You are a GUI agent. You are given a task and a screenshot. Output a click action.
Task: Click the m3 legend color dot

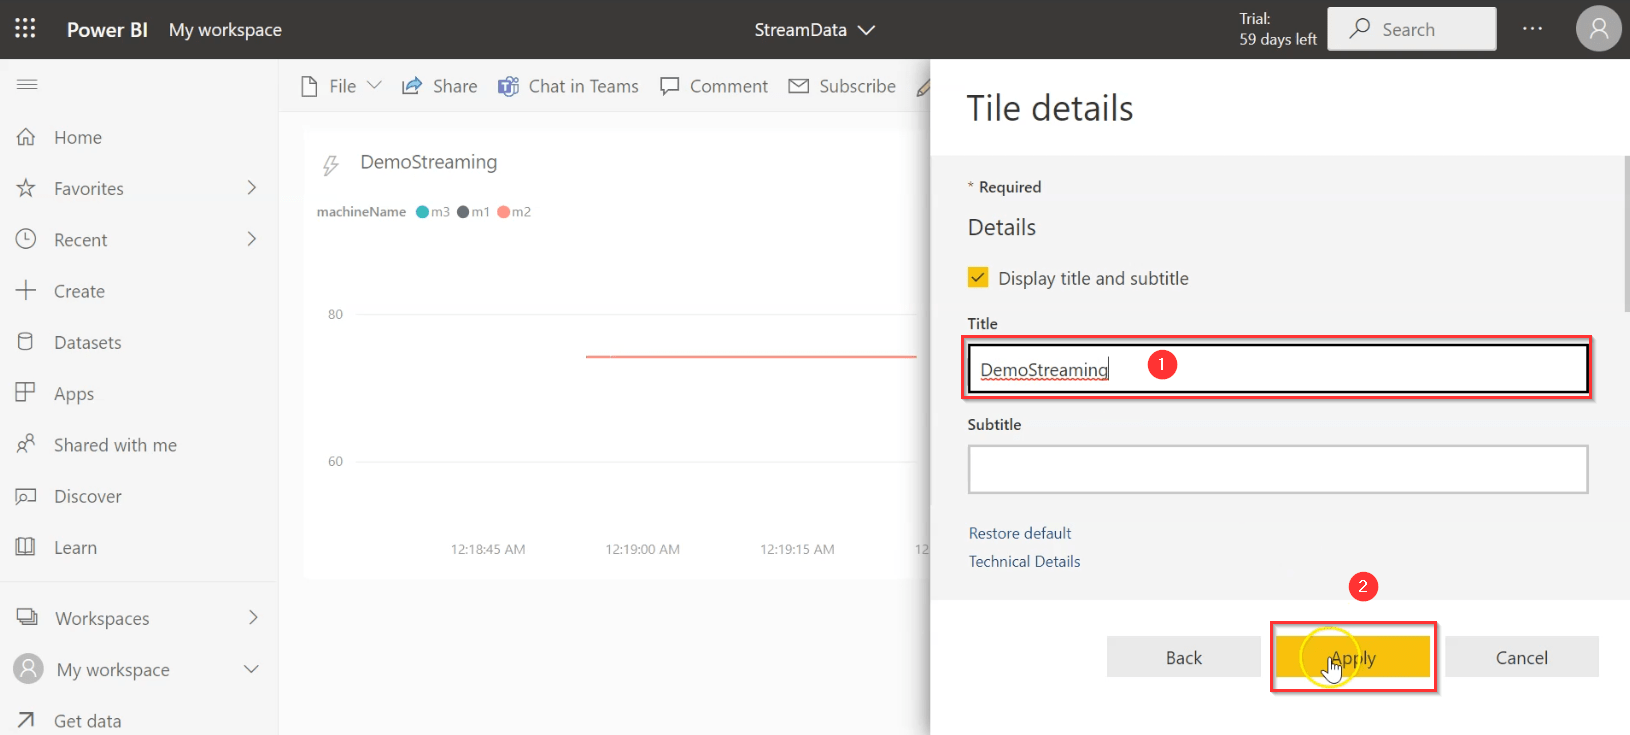pyautogui.click(x=422, y=212)
